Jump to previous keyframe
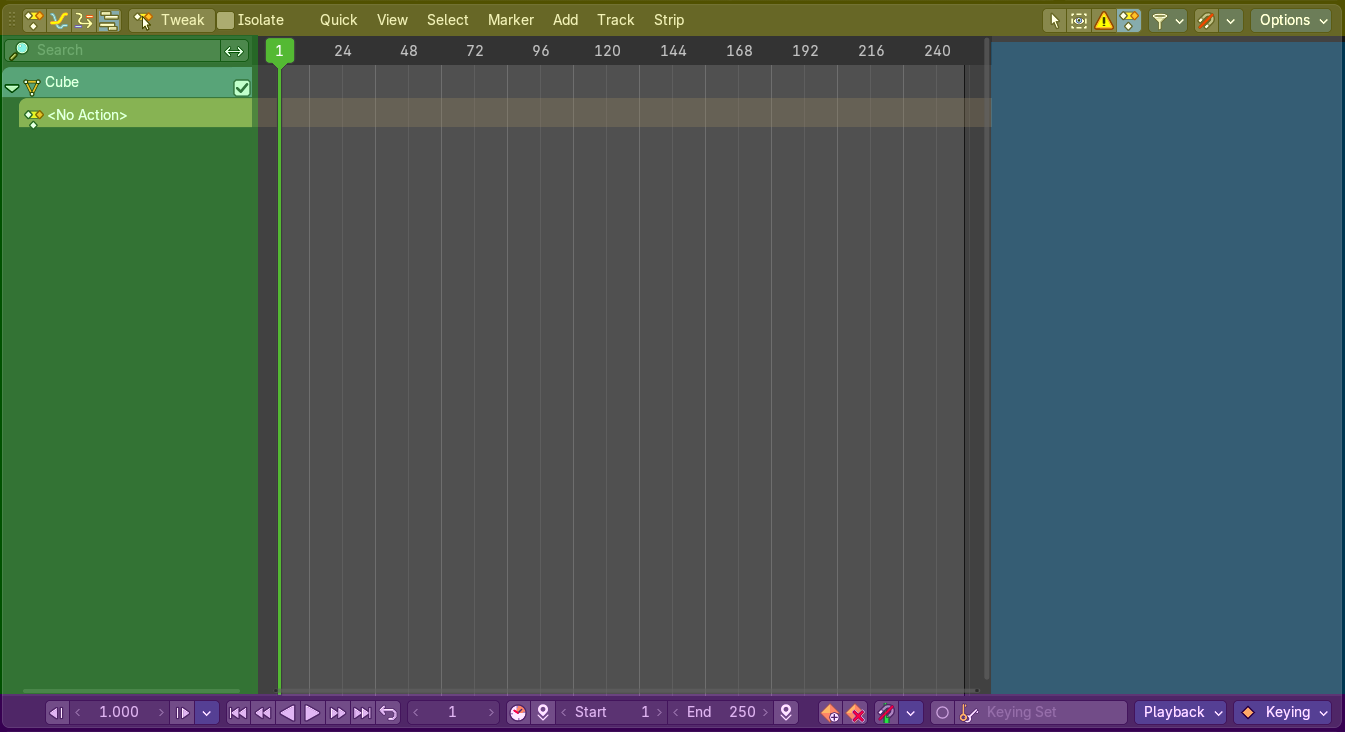The width and height of the screenshot is (1345, 732). [x=263, y=713]
